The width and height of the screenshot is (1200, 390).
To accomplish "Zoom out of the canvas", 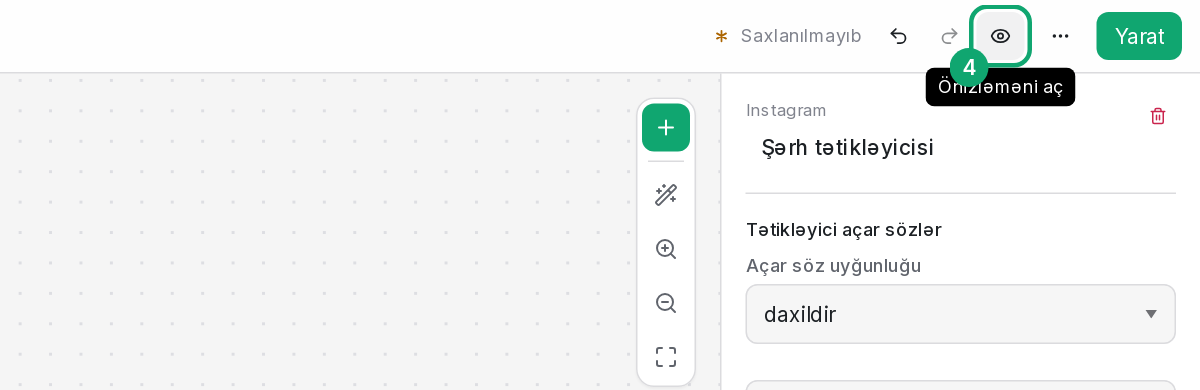I will [666, 303].
